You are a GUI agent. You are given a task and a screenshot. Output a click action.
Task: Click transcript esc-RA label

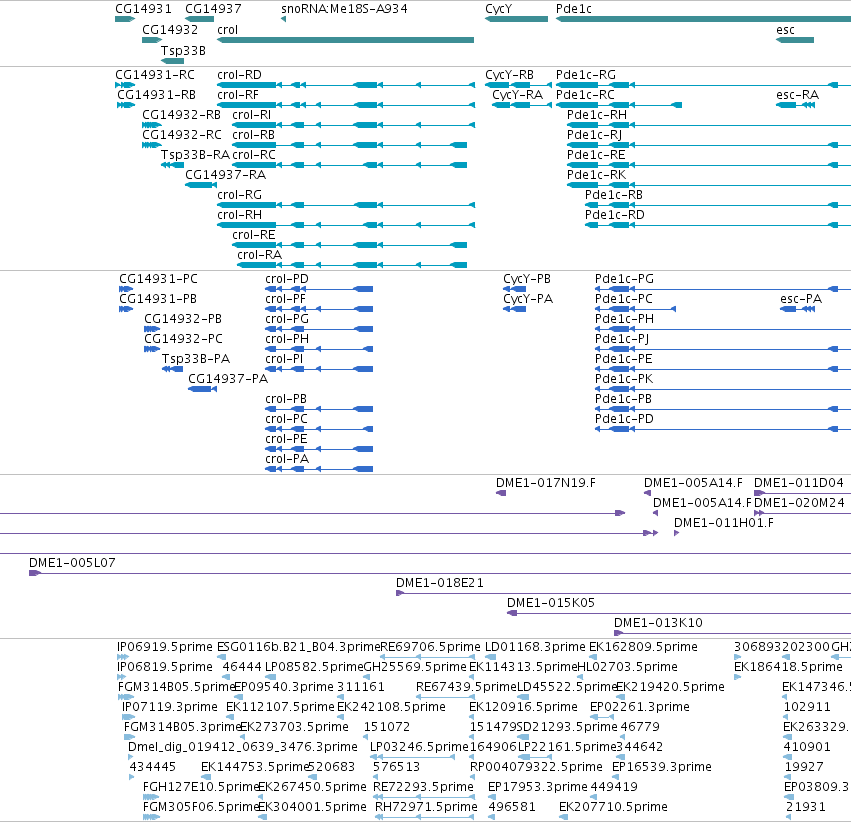[797, 94]
